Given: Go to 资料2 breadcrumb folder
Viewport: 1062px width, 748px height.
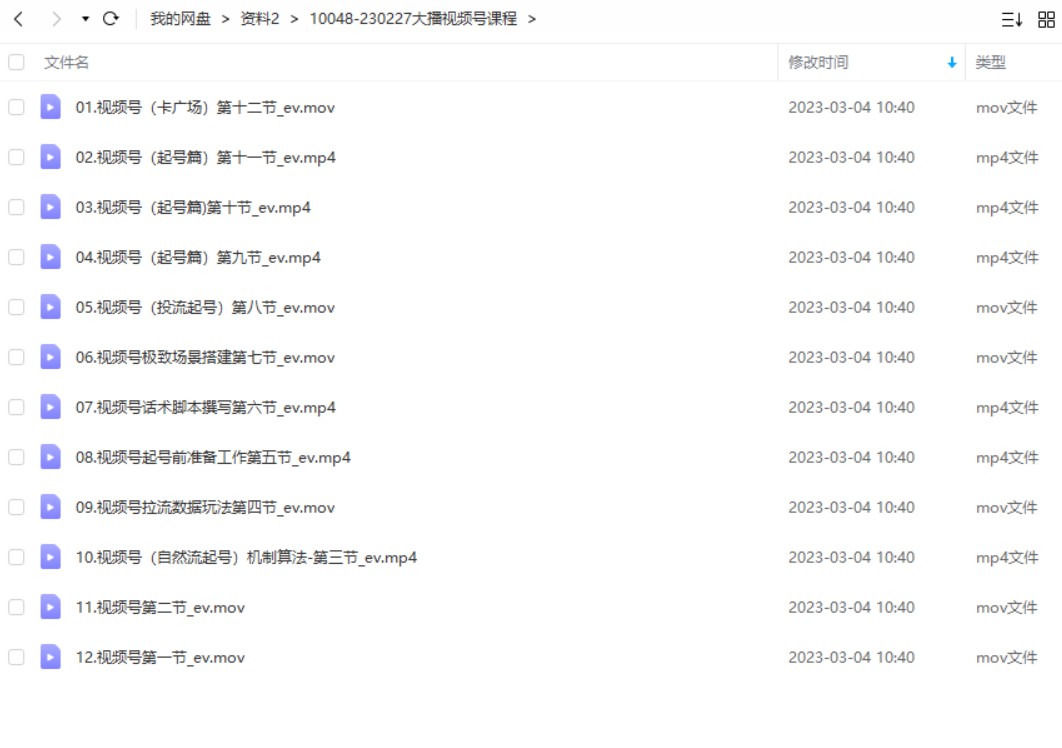Looking at the screenshot, I should click(x=260, y=19).
